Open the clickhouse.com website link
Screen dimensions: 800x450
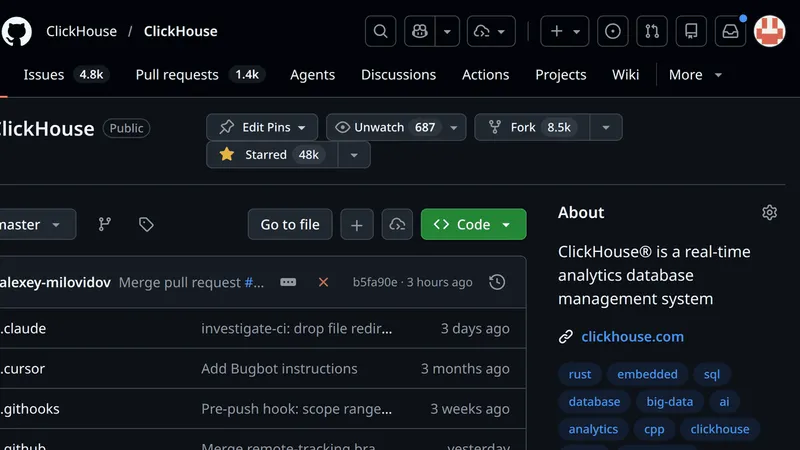[x=632, y=337]
